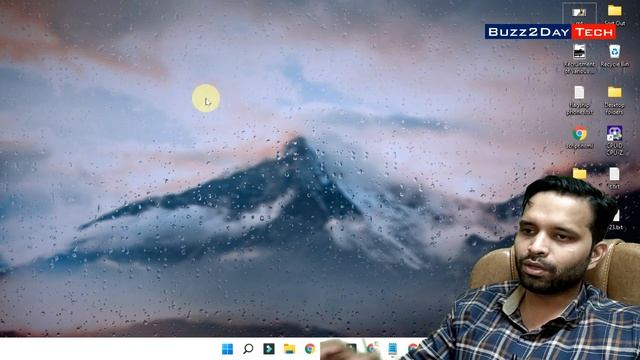Open Google Chrome beside File Explorer on the taskbar
The width and height of the screenshot is (640, 360).
(x=310, y=349)
